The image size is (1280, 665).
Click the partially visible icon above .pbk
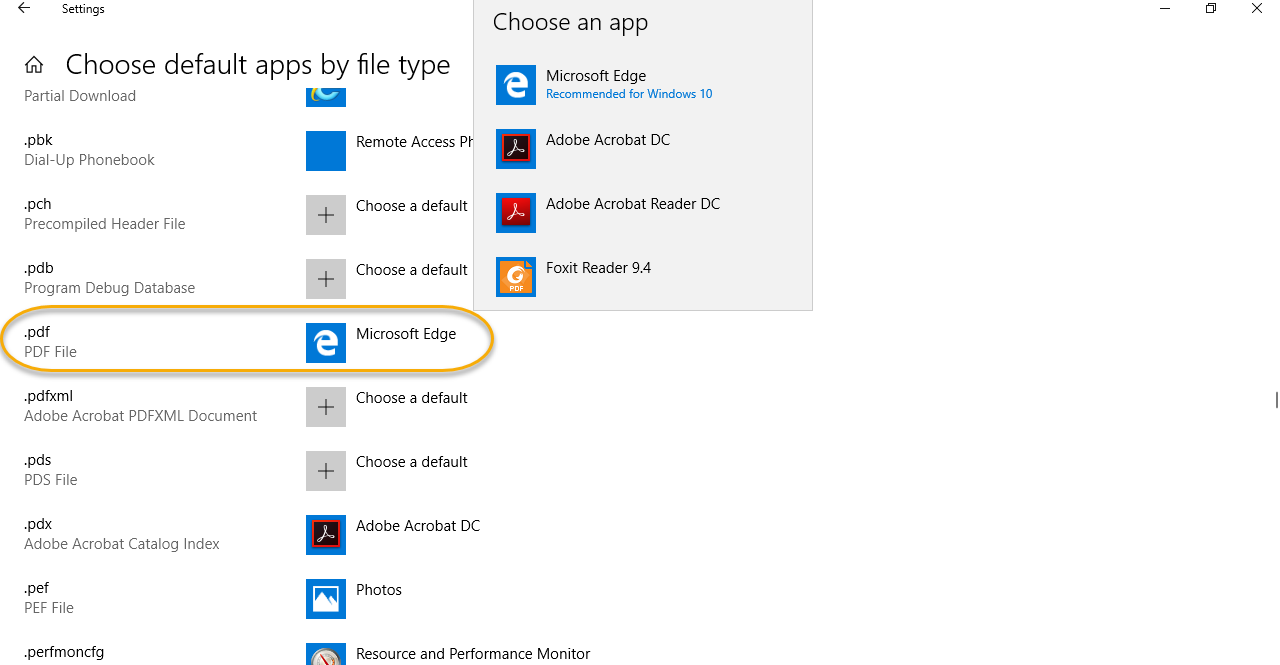(x=326, y=97)
